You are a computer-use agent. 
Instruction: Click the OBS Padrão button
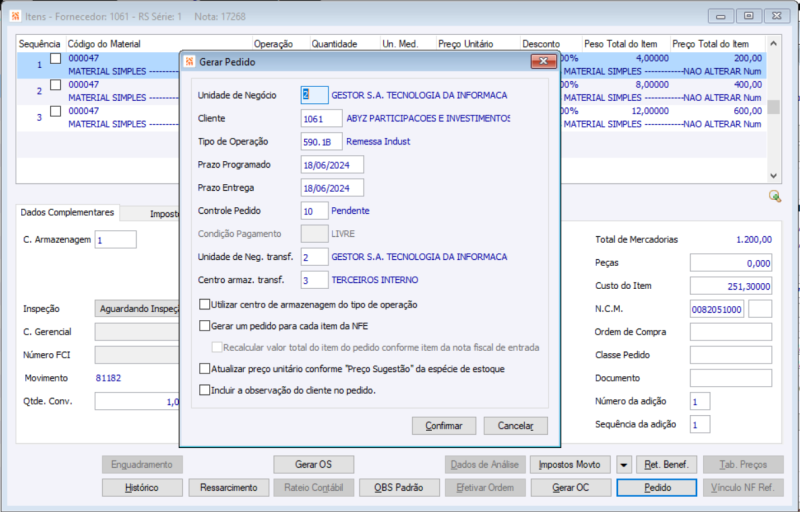click(x=399, y=488)
